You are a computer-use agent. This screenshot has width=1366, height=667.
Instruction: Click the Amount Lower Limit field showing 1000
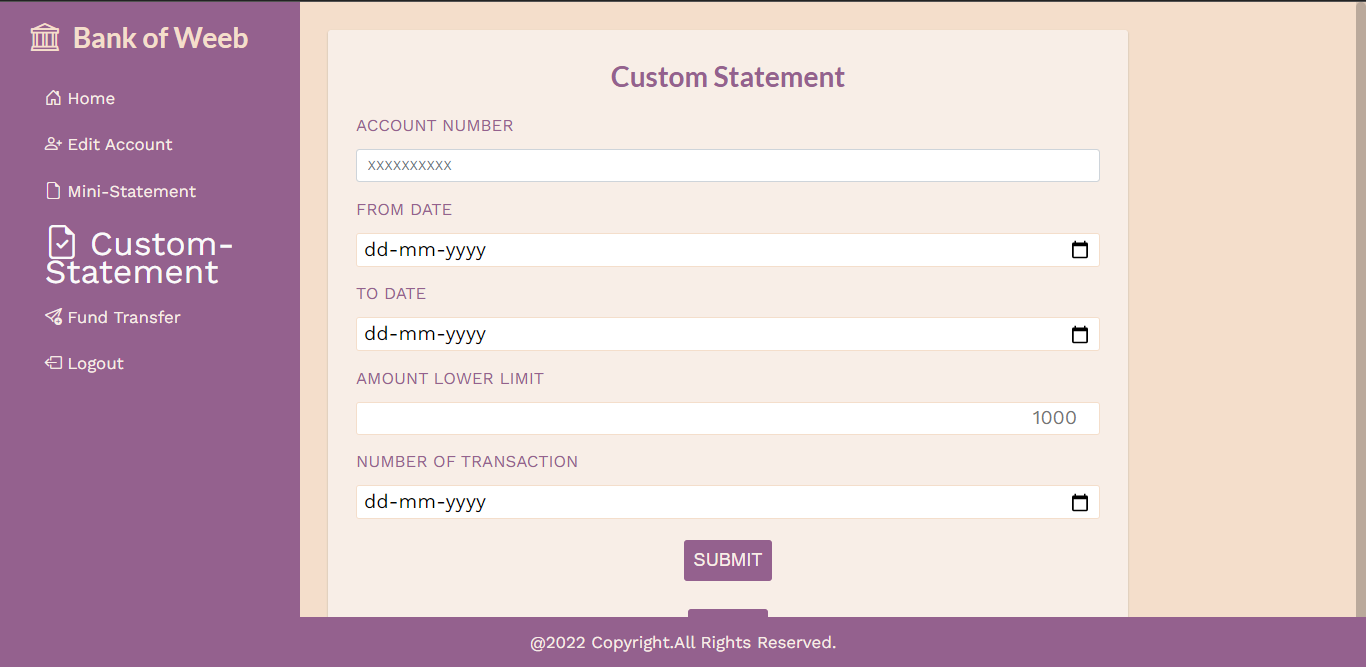727,418
